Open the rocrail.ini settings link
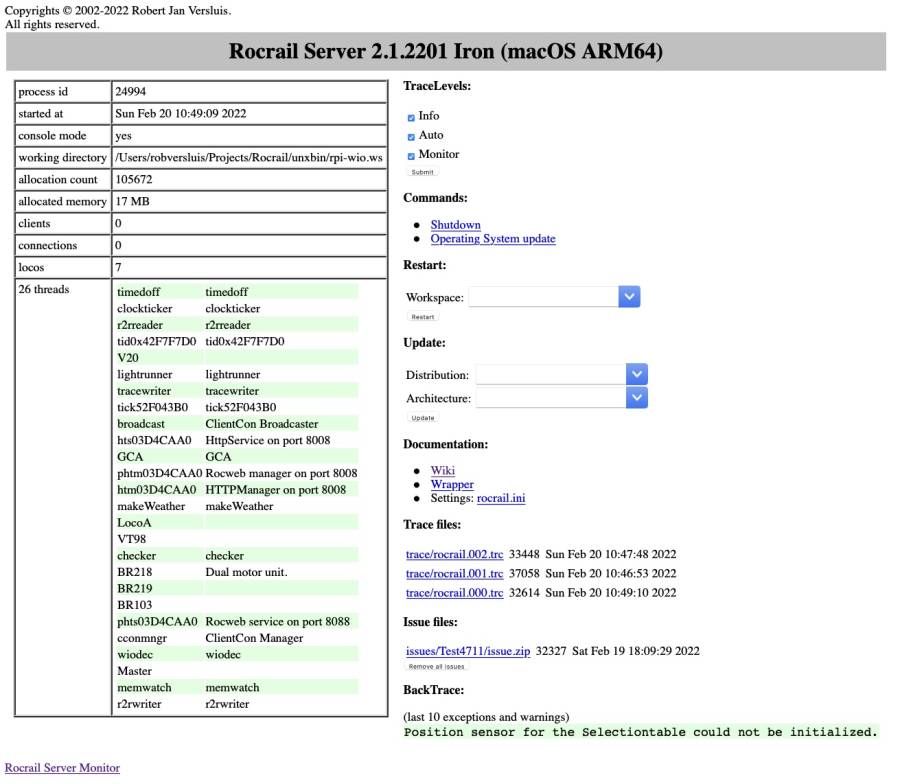 (500, 498)
